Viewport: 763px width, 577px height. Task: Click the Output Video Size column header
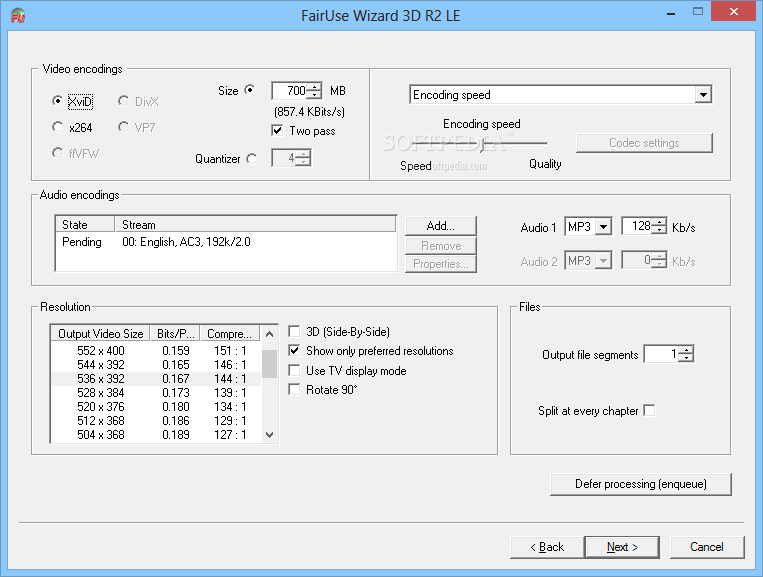point(101,334)
